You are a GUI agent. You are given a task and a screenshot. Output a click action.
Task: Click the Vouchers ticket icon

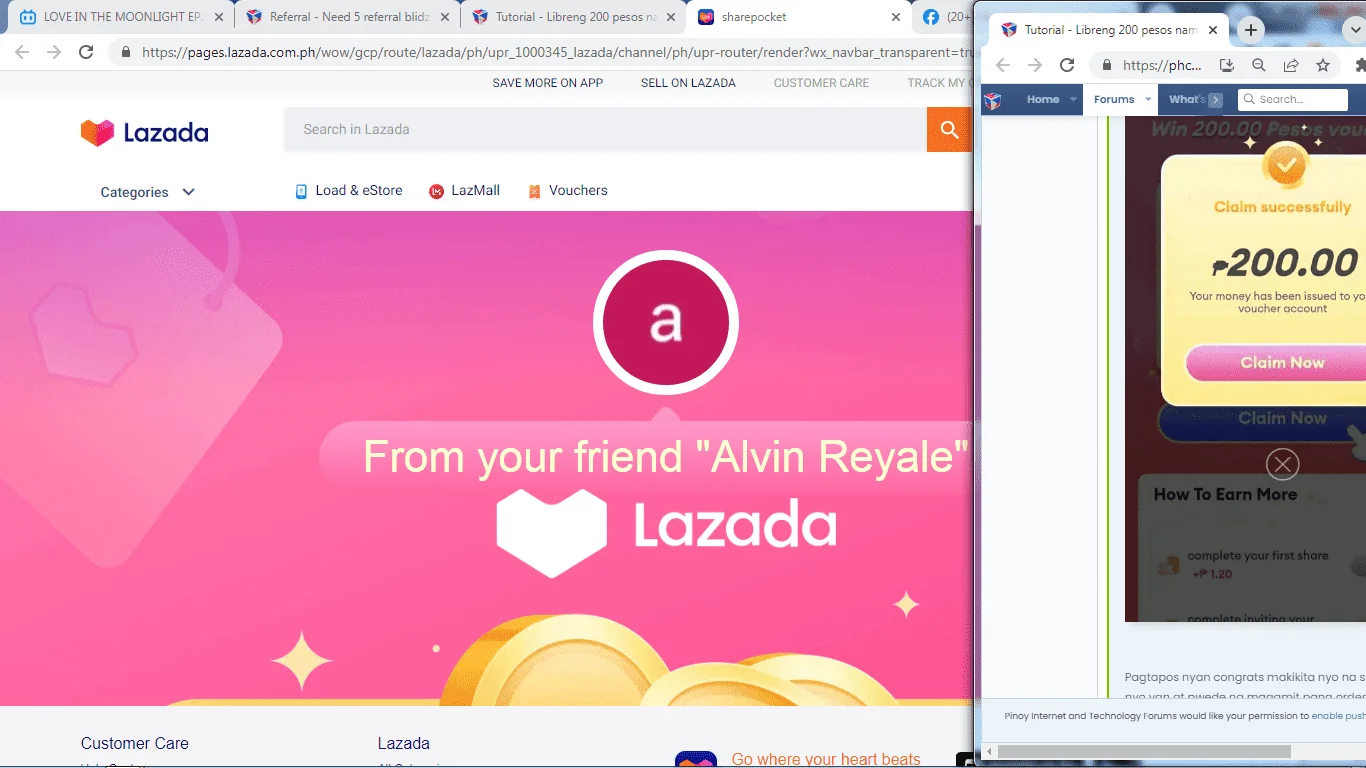[x=534, y=191]
